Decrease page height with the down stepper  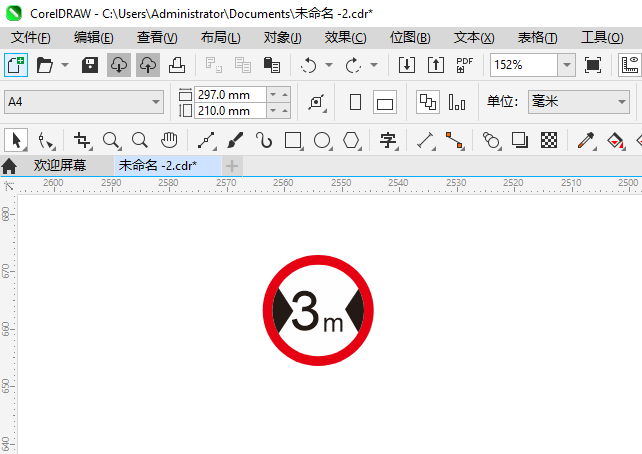(x=273, y=111)
